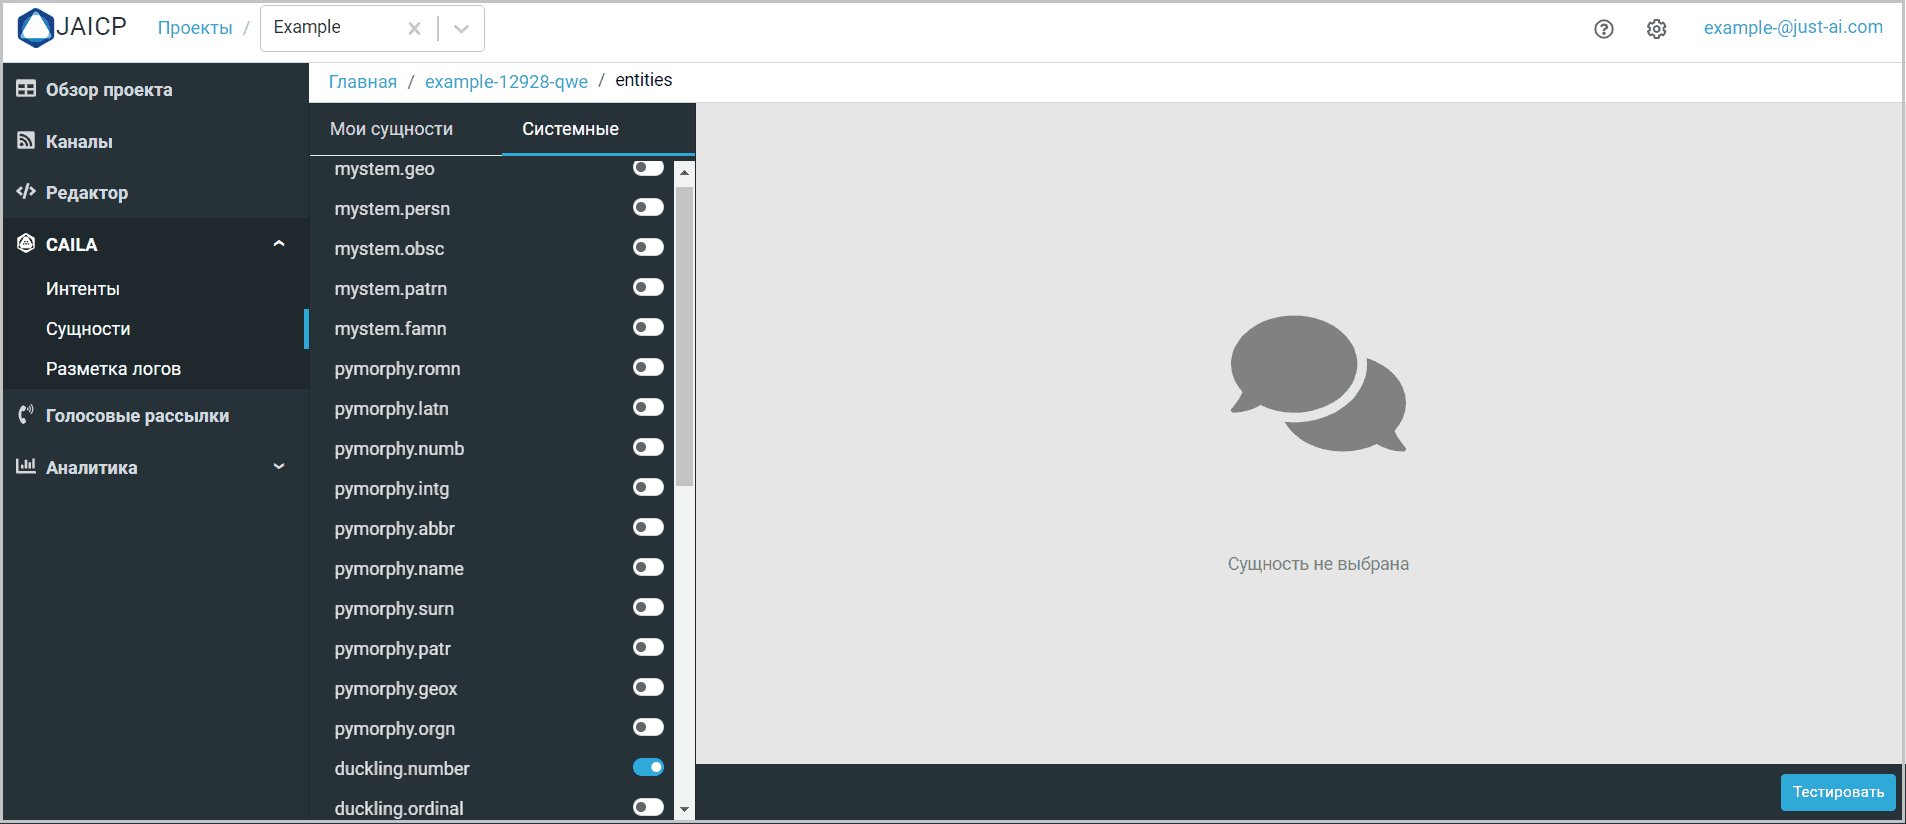Turn on the pymorphy.numb toggle
Screen dimensions: 1906x824
click(x=648, y=447)
